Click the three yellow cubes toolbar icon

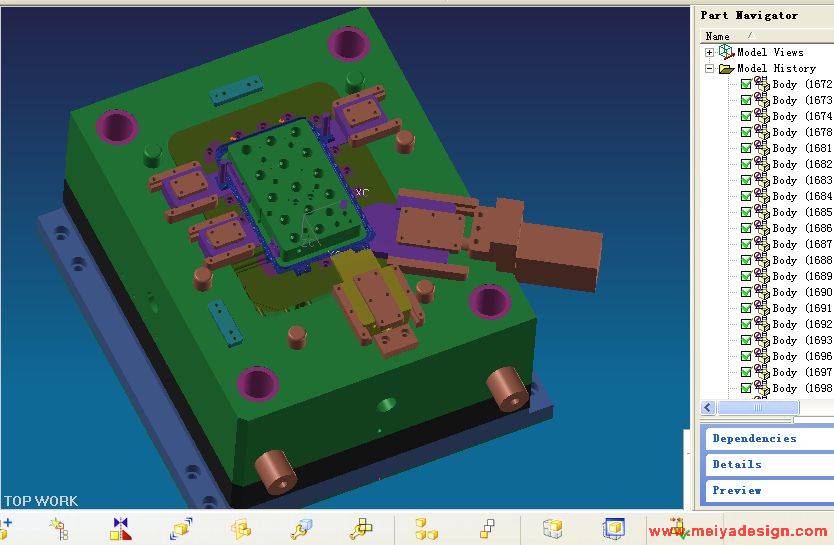tap(426, 529)
